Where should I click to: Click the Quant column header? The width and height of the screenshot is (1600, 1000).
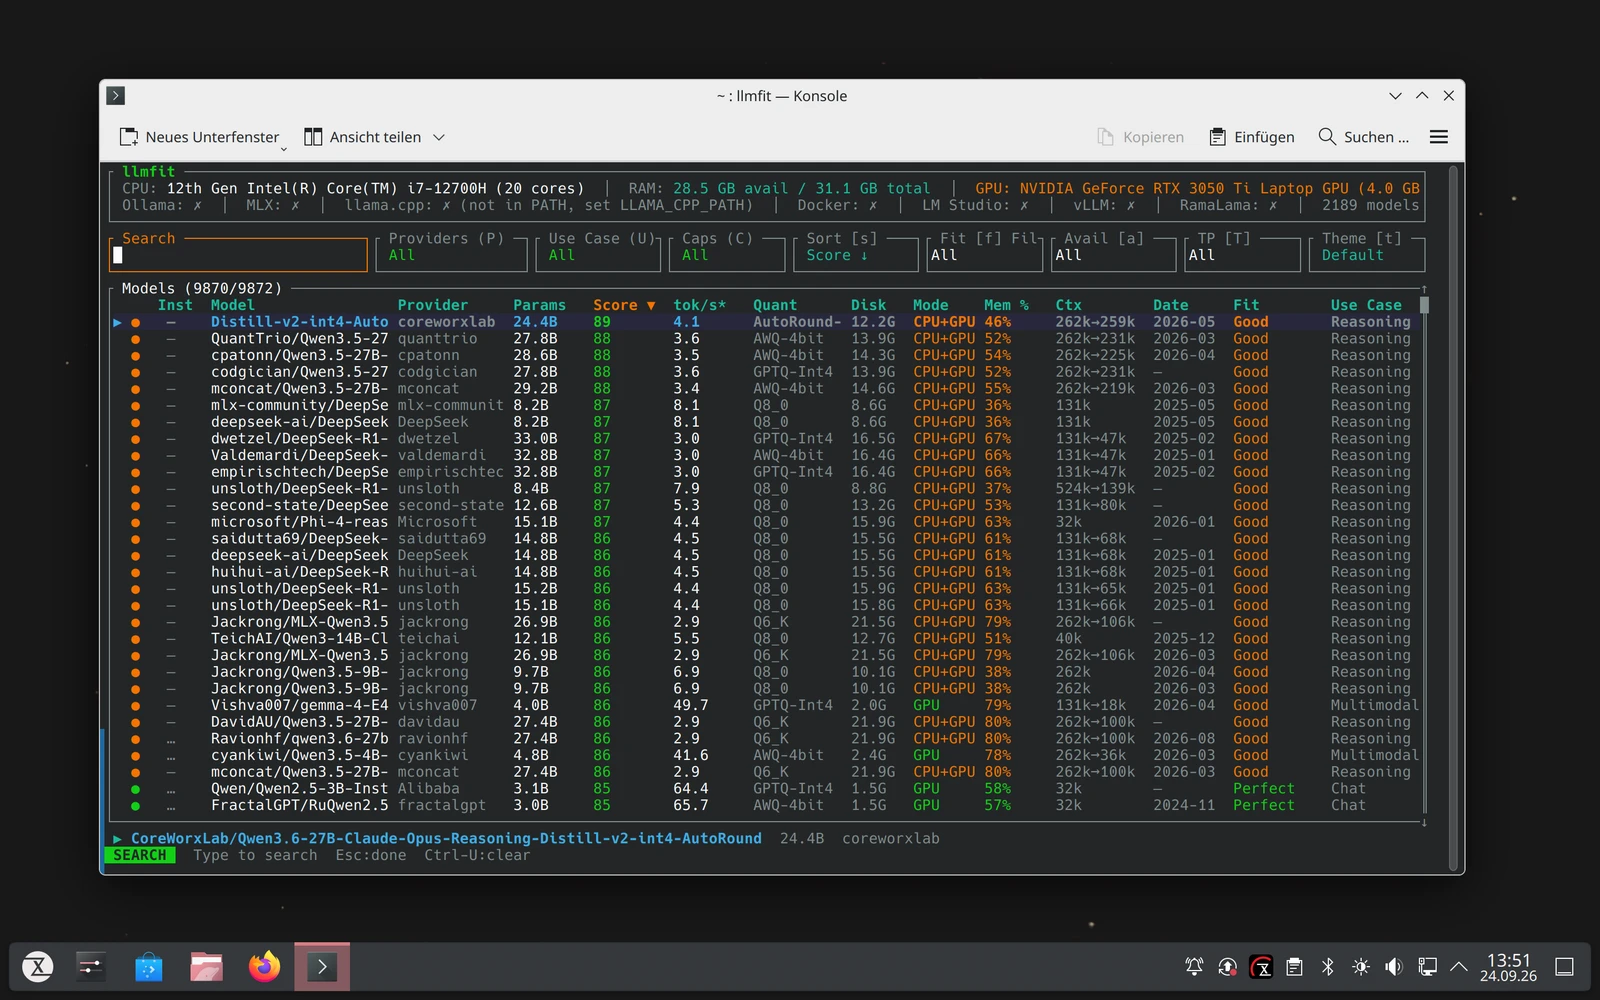tap(775, 305)
